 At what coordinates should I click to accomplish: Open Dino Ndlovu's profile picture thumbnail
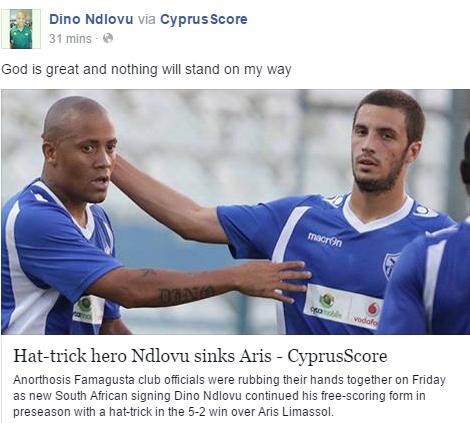(x=21, y=29)
